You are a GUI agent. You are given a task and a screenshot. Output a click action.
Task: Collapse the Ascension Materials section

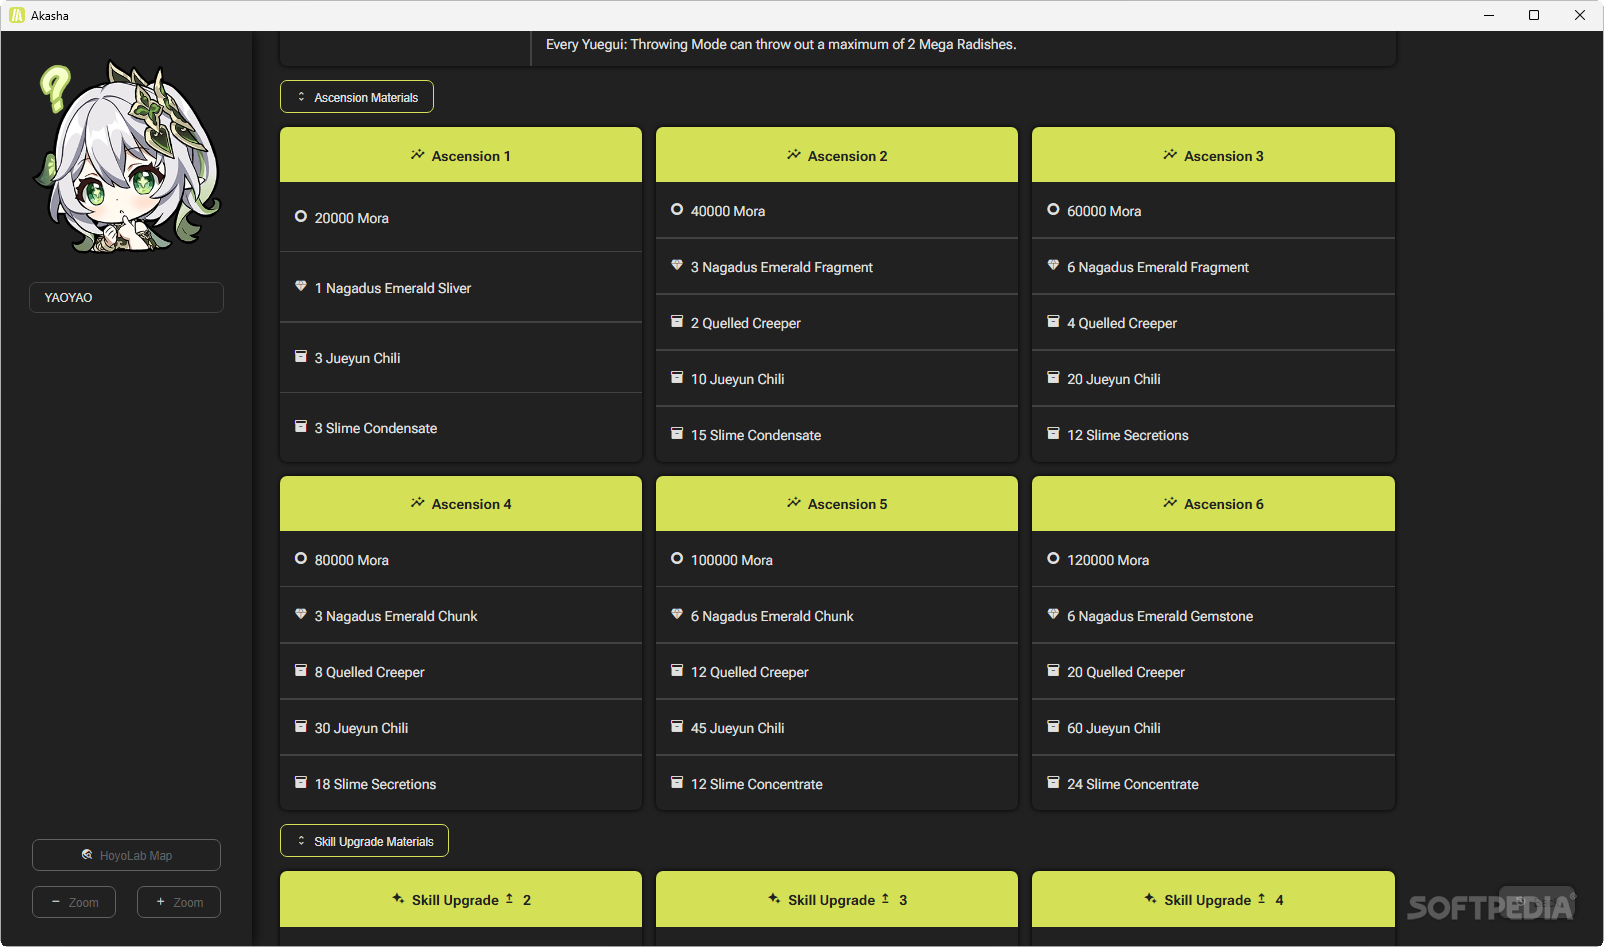[x=357, y=97]
